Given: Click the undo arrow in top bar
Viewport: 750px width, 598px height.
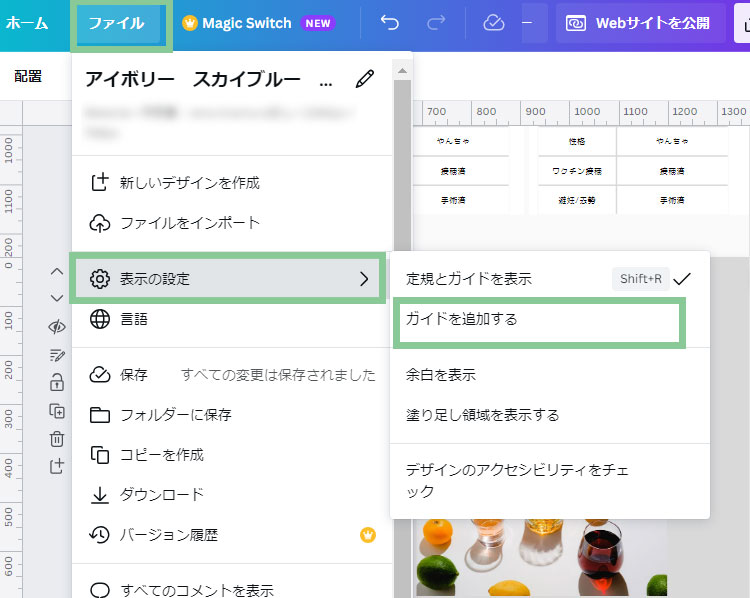Looking at the screenshot, I should click(389, 23).
